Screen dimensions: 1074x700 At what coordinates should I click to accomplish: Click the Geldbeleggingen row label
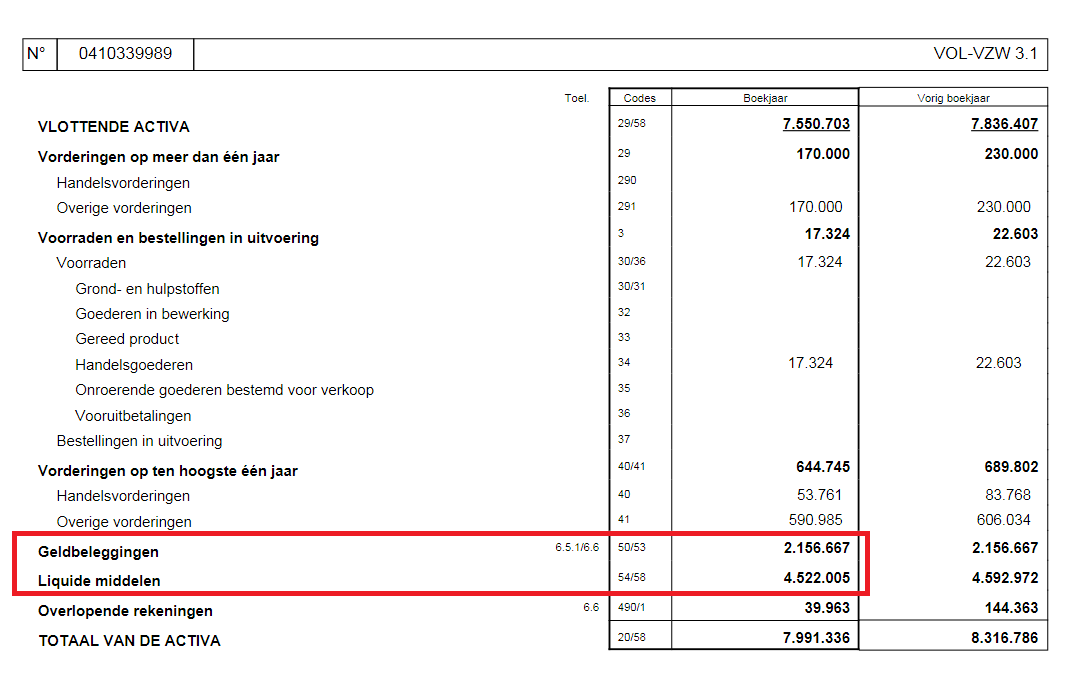pyautogui.click(x=98, y=552)
